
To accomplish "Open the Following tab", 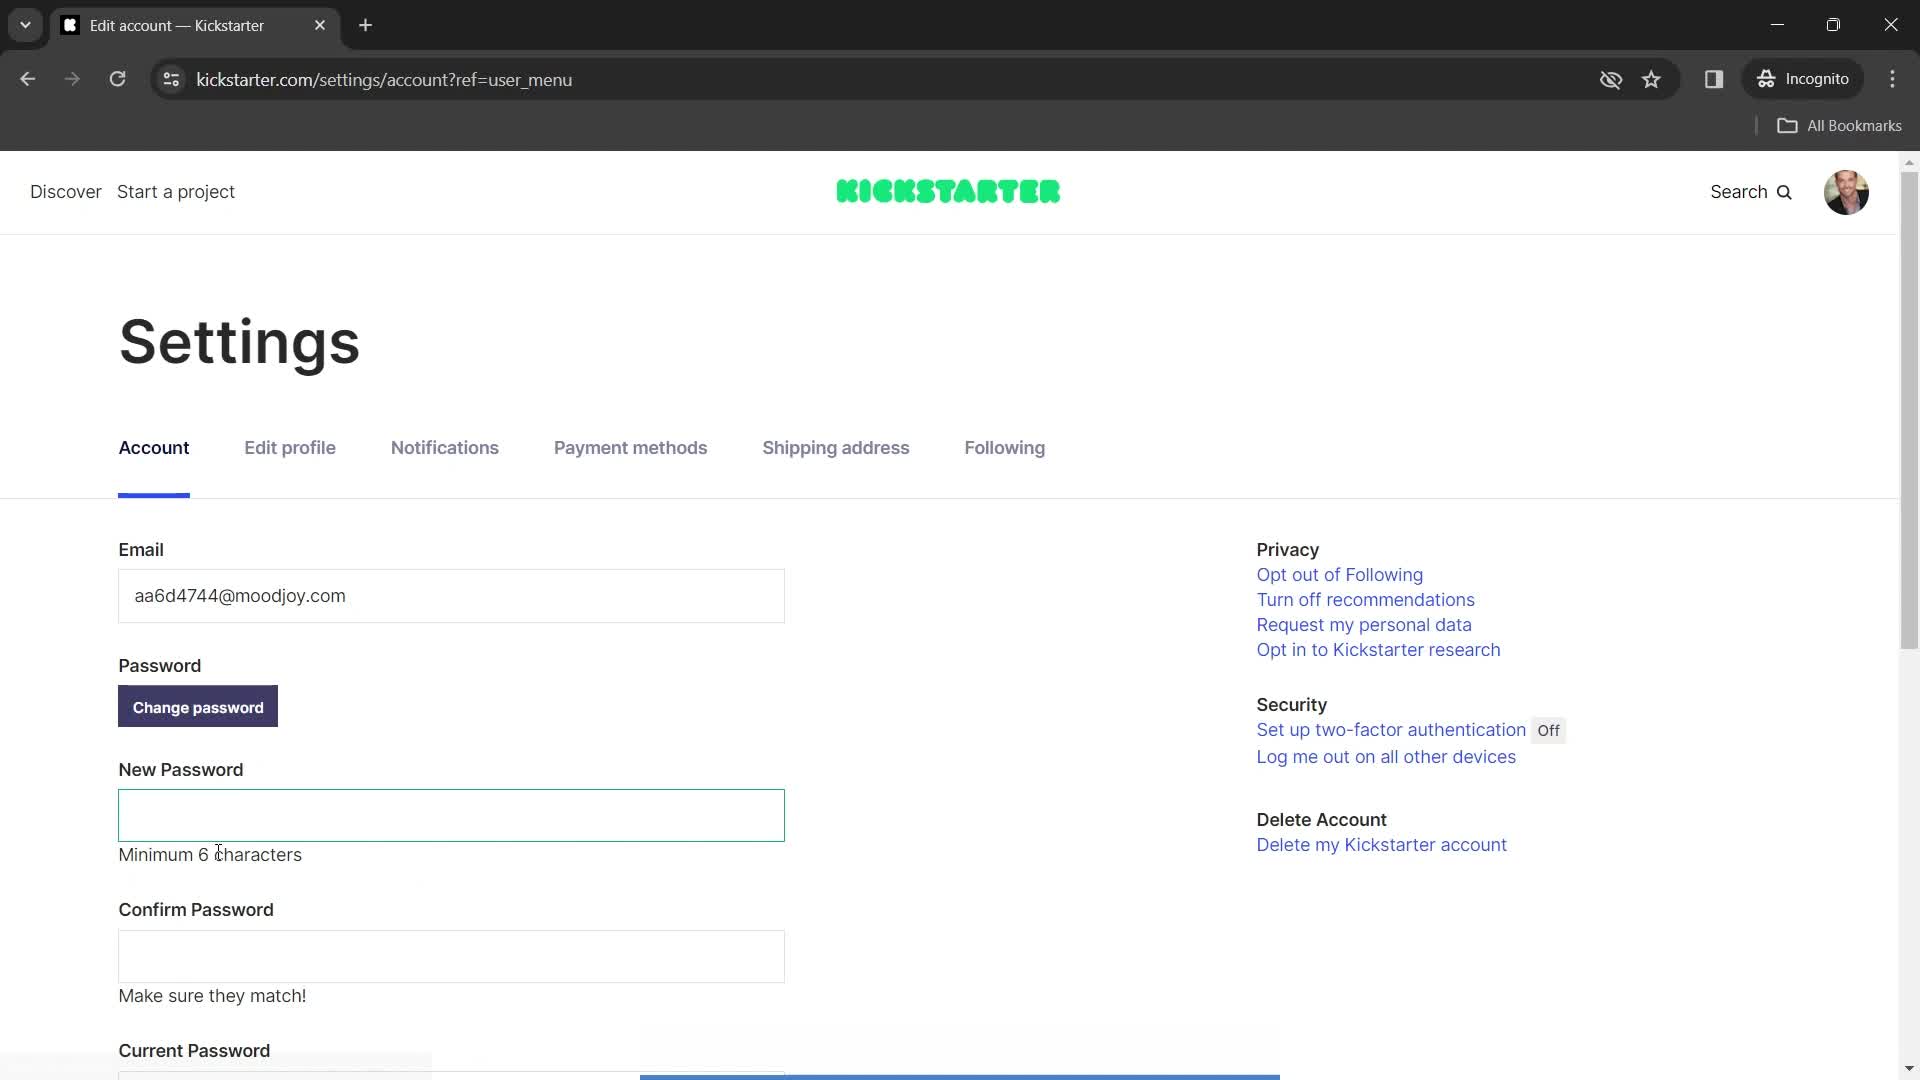I will tap(1005, 447).
